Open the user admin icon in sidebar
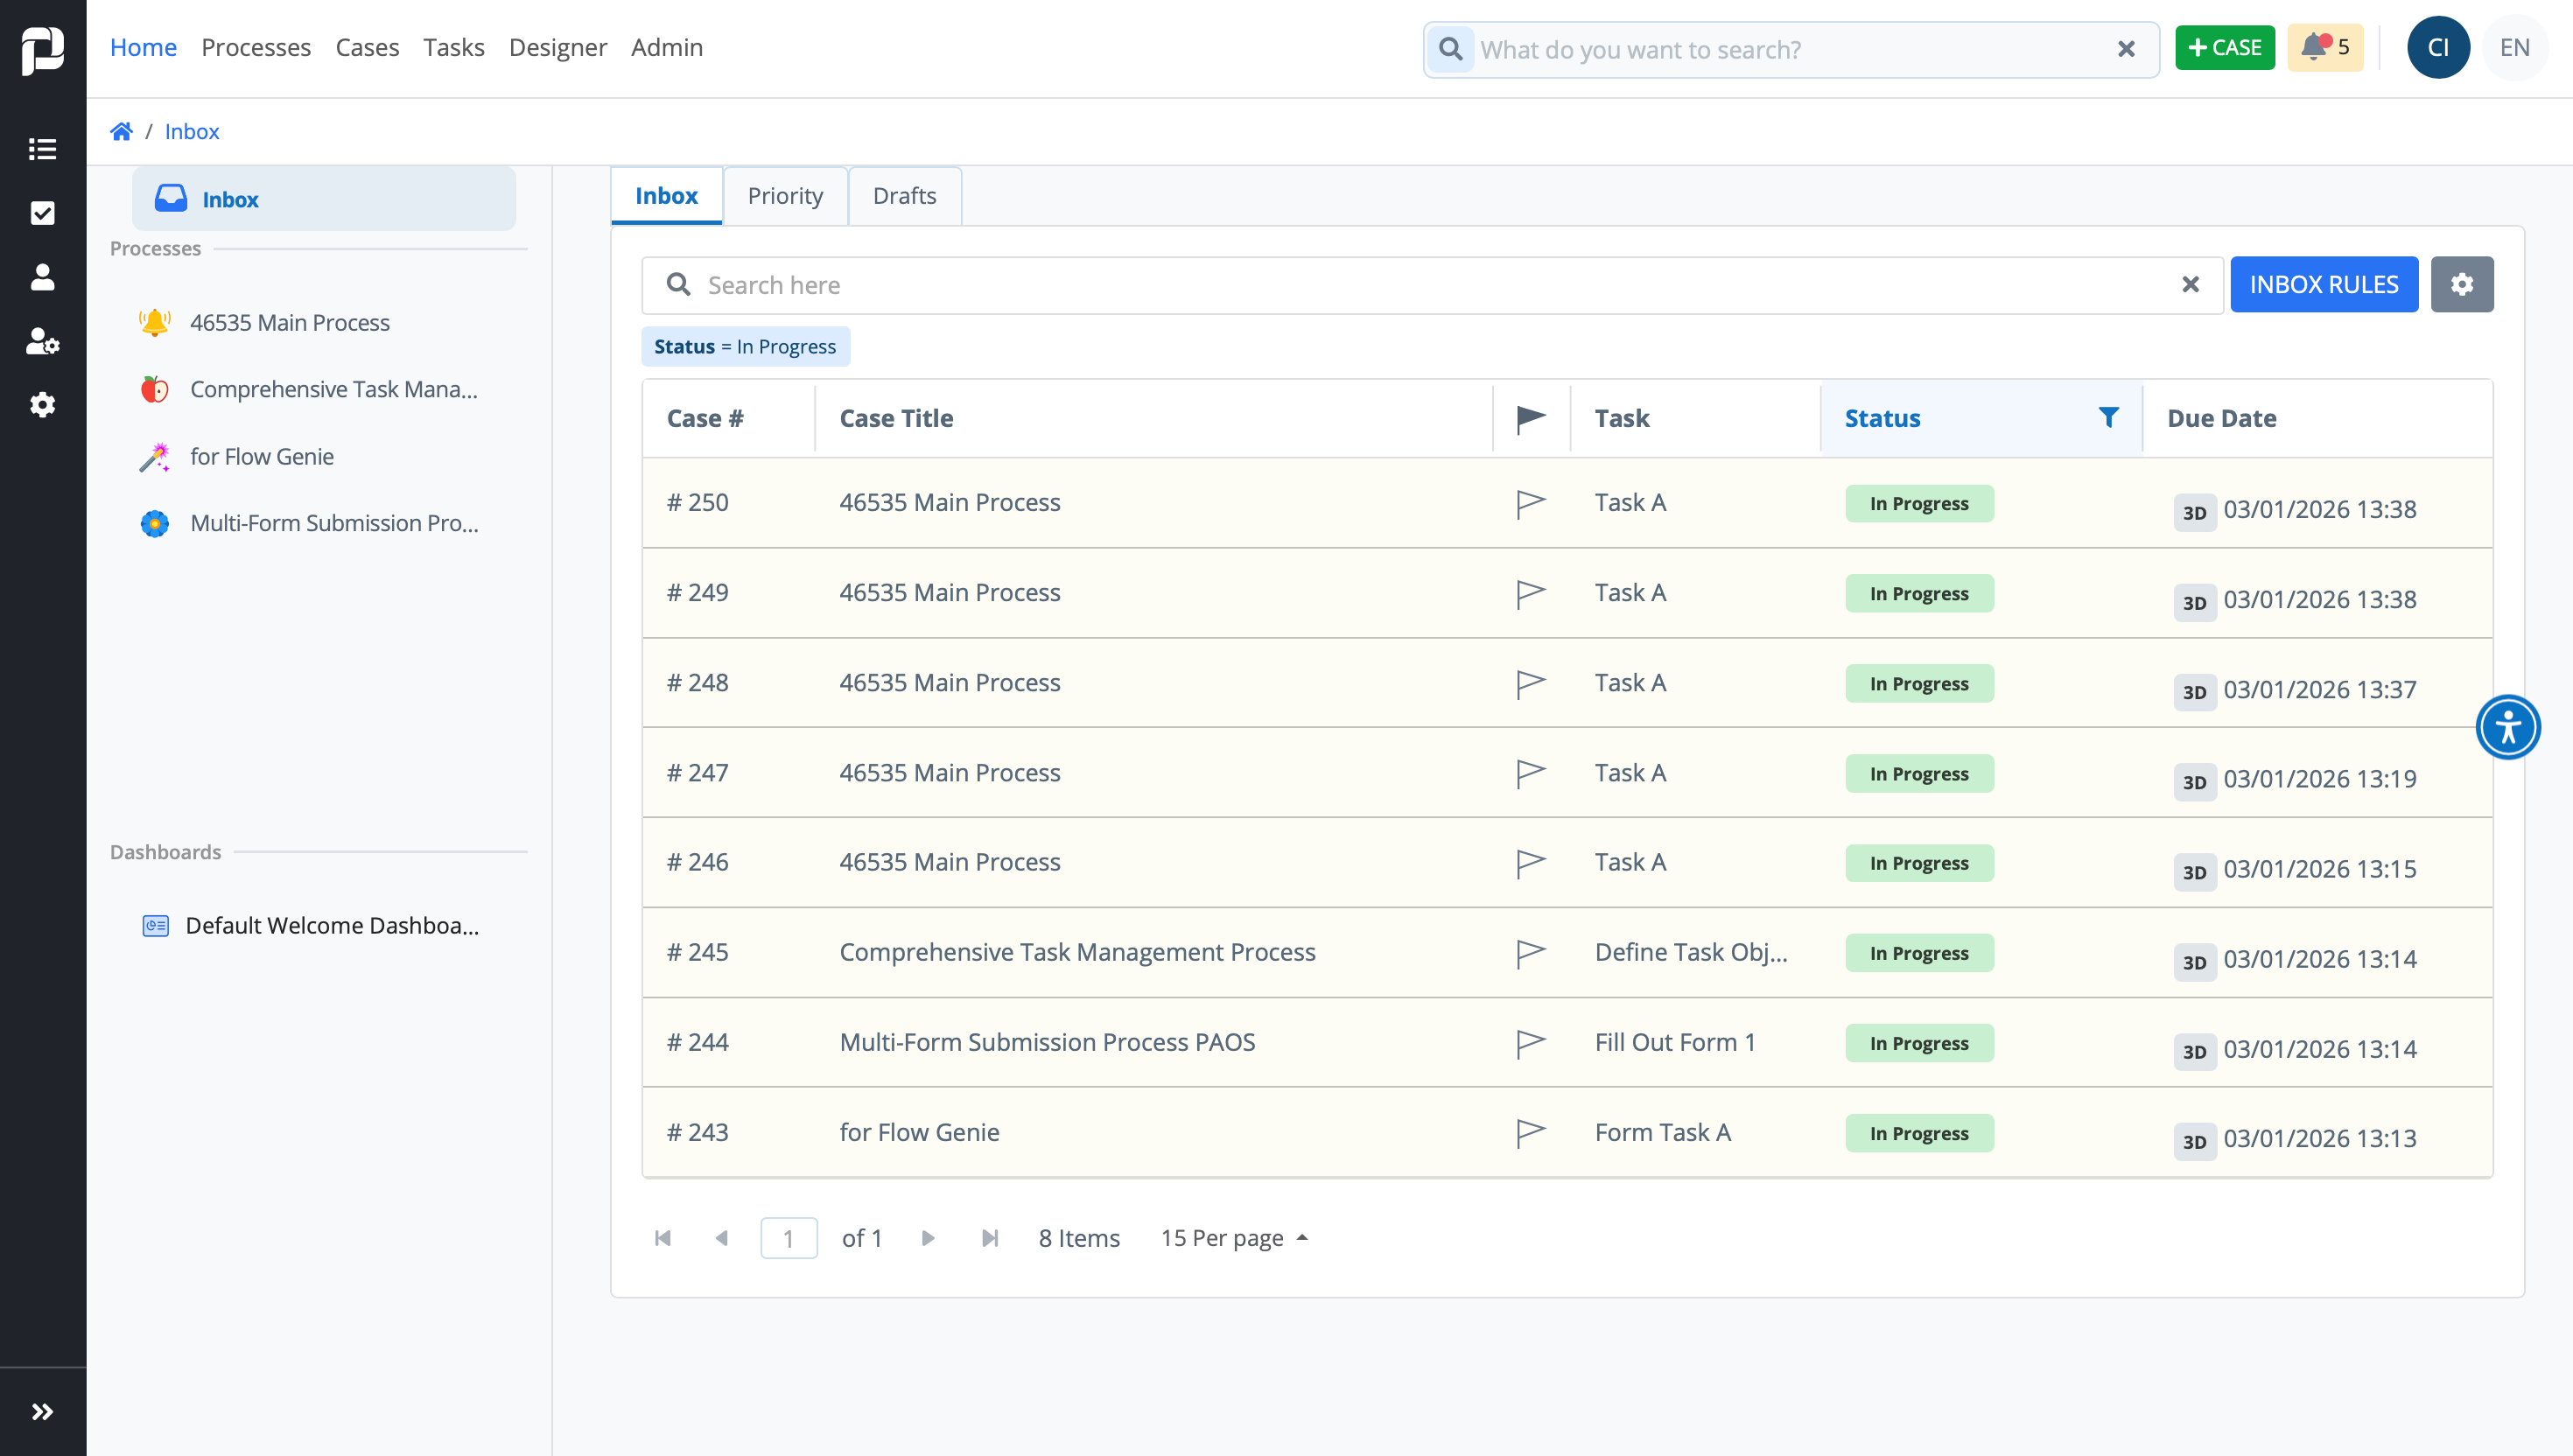 pos(42,342)
